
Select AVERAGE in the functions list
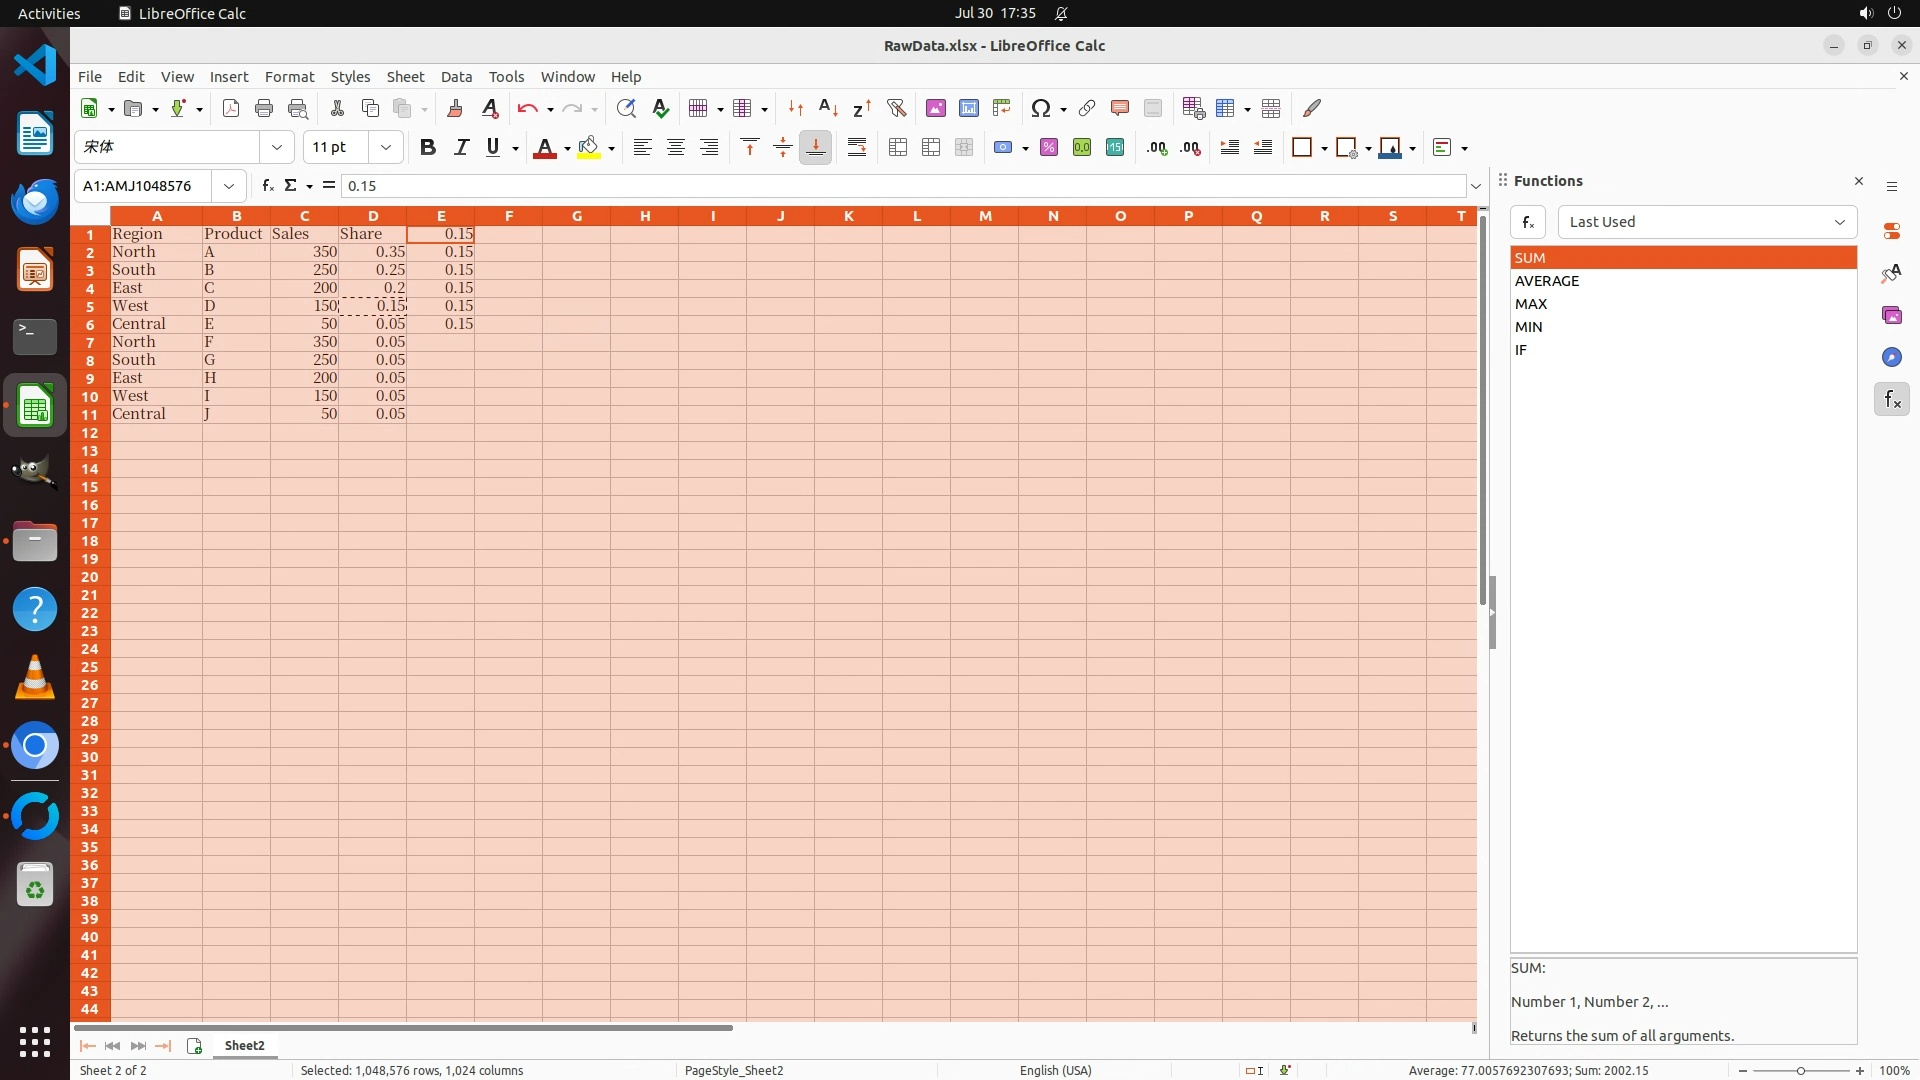(1546, 281)
